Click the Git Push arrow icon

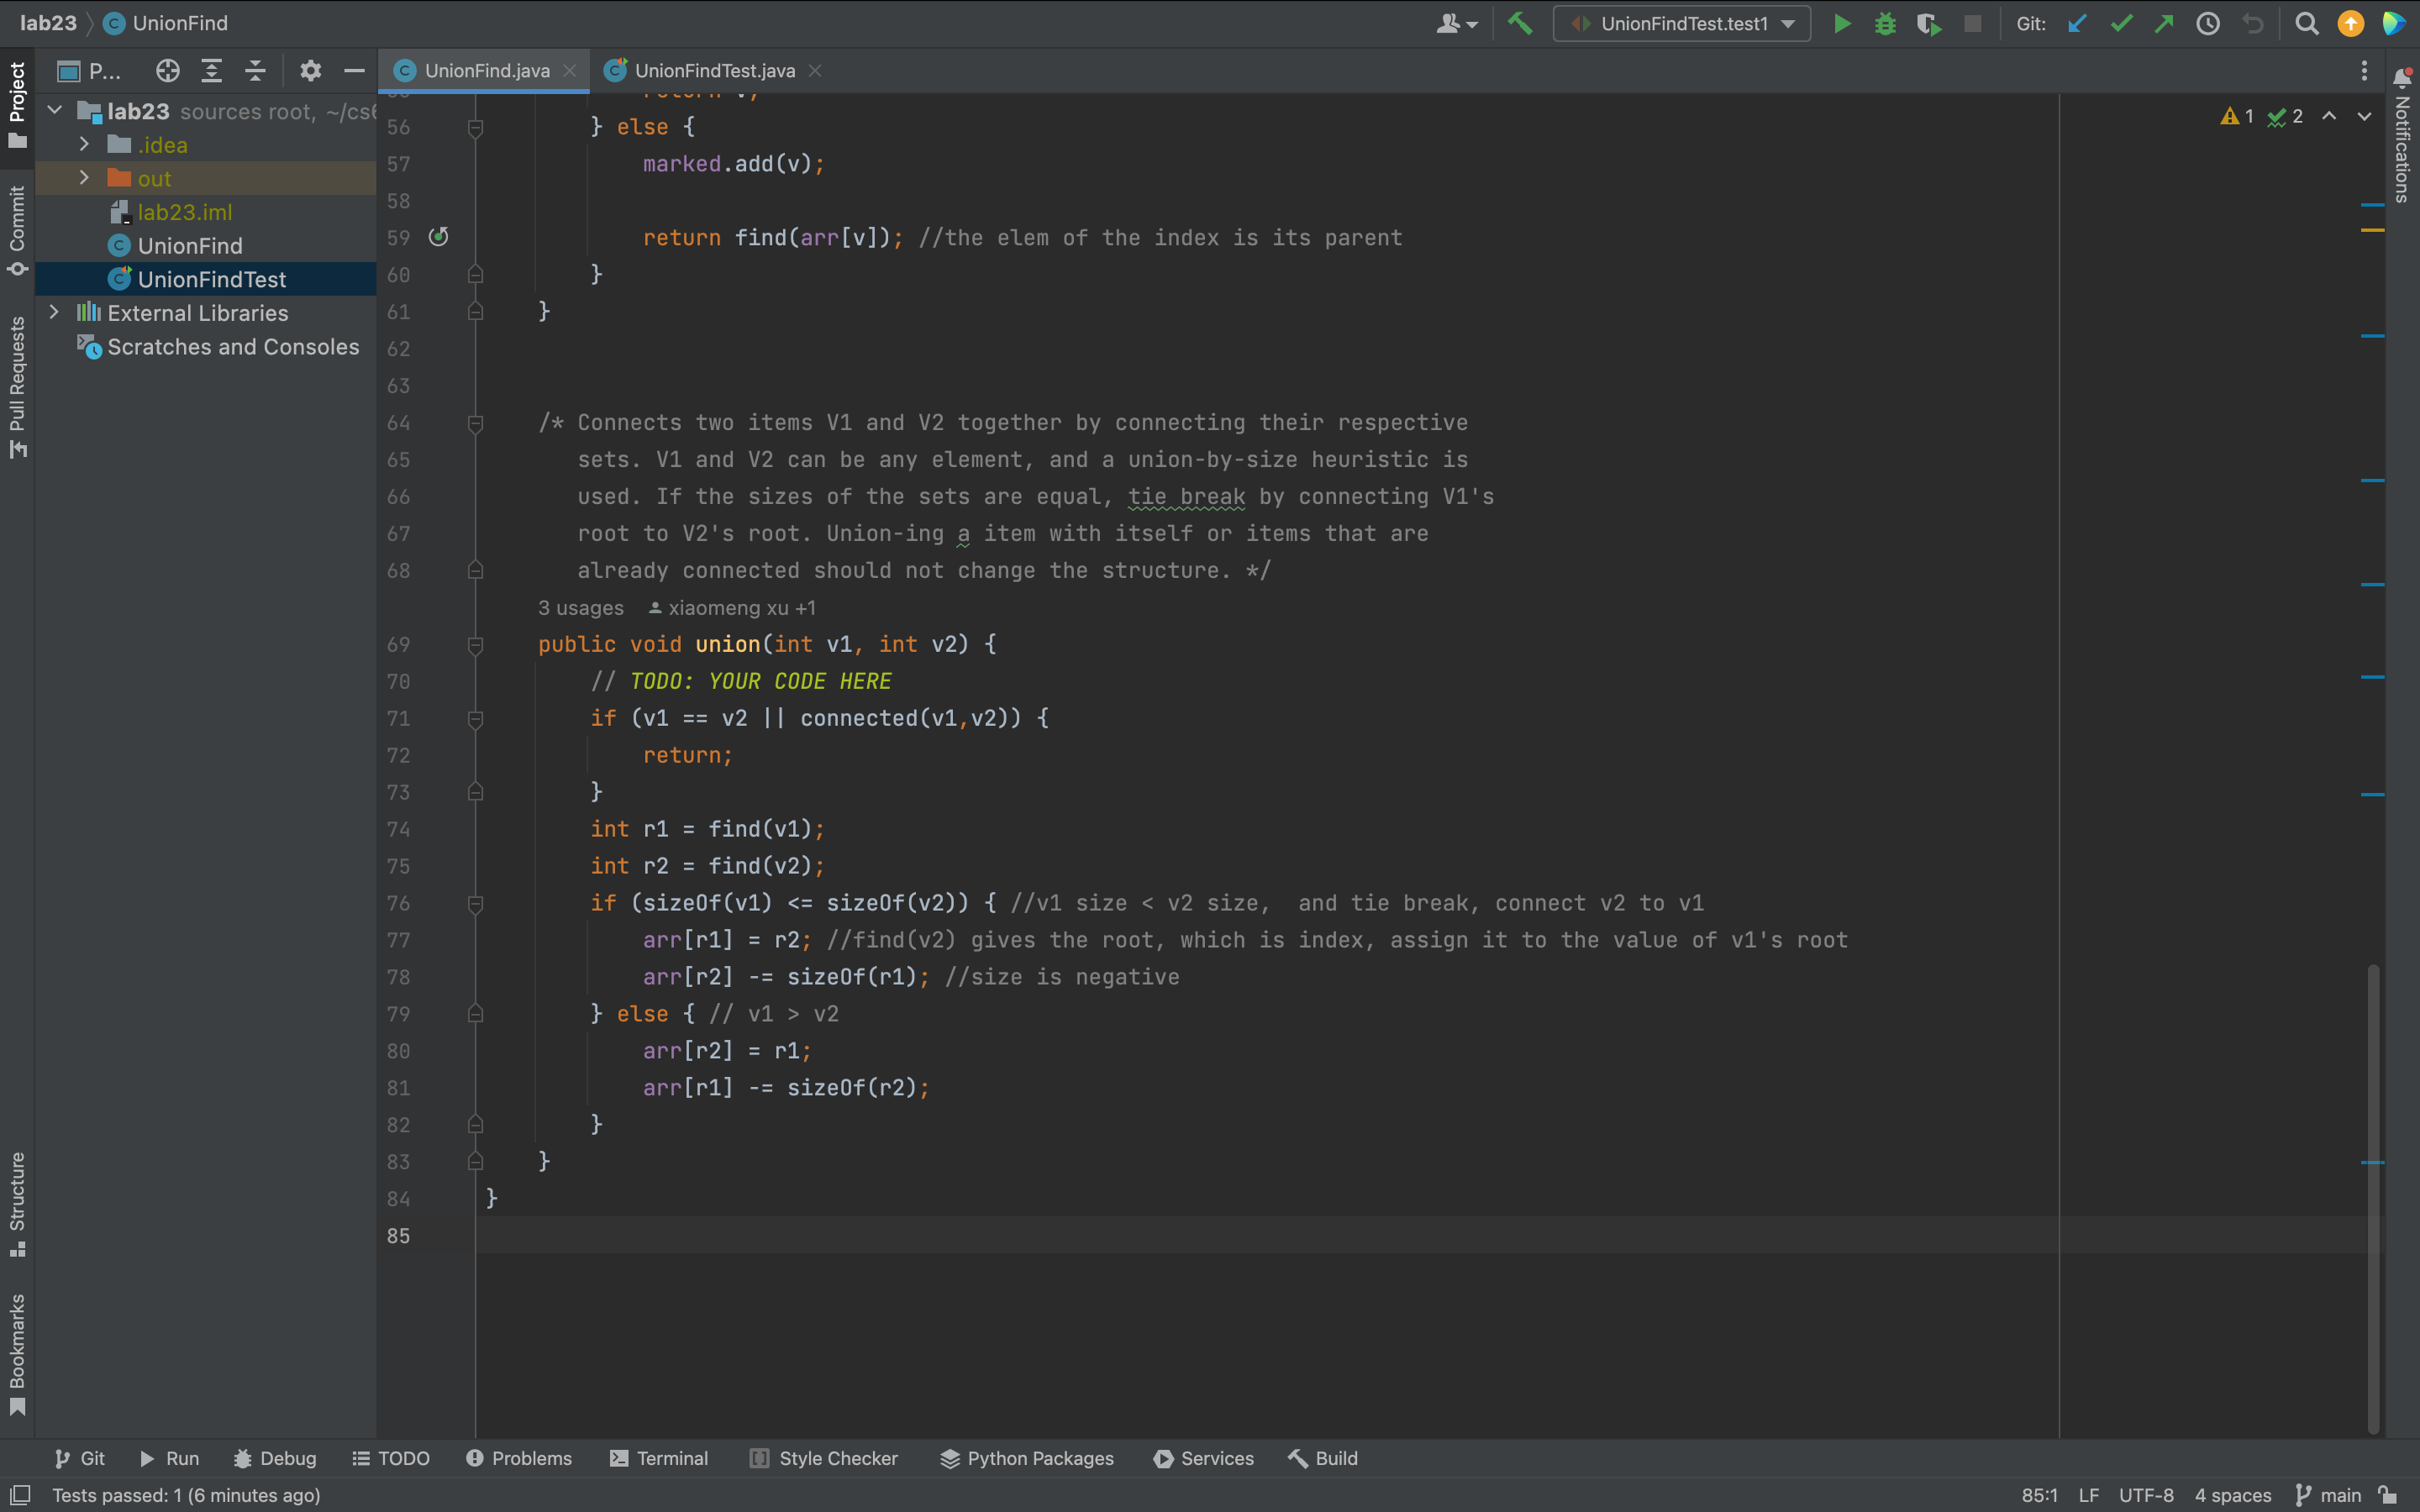tap(2164, 24)
